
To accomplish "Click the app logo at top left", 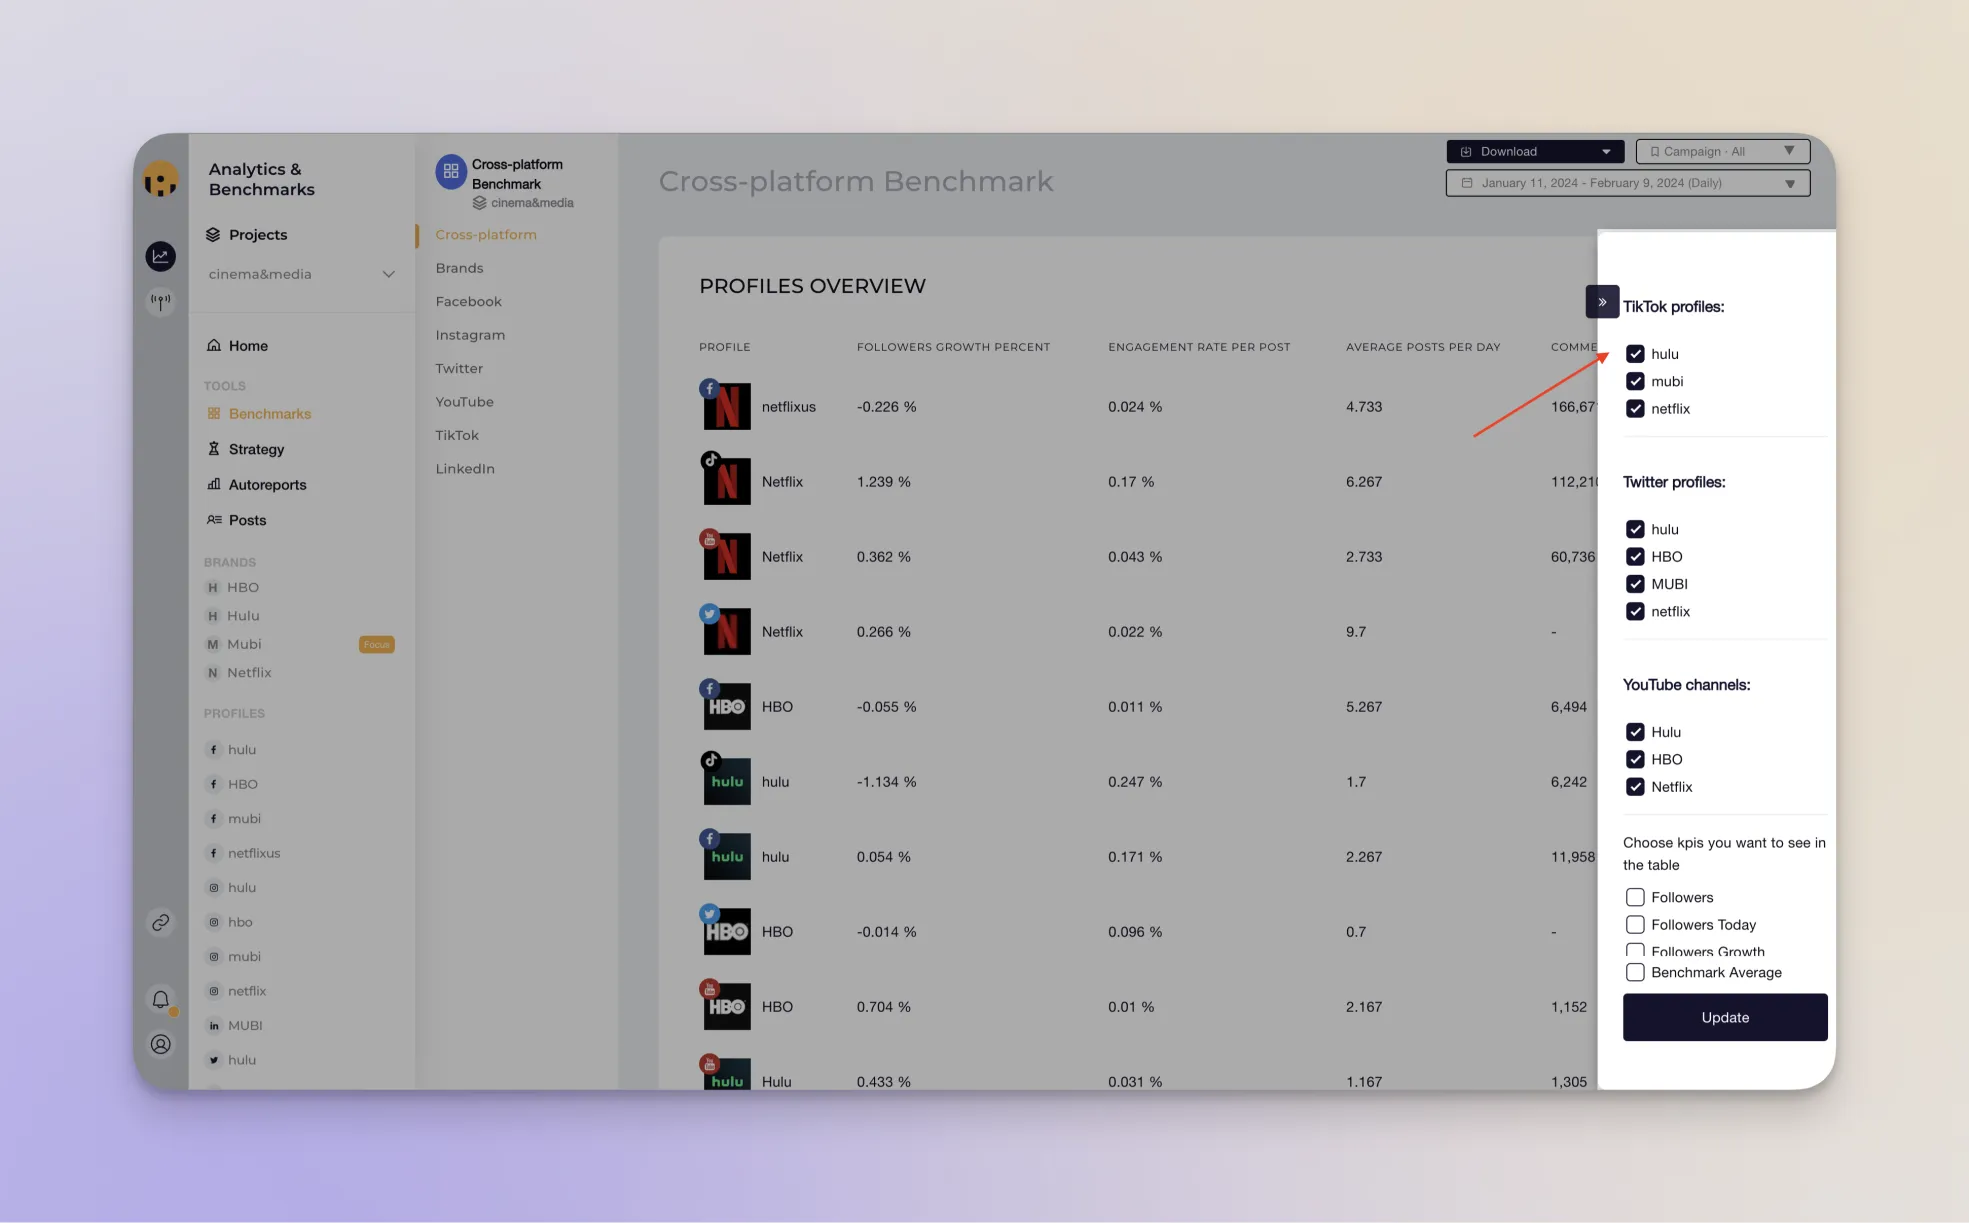I will click(x=160, y=180).
